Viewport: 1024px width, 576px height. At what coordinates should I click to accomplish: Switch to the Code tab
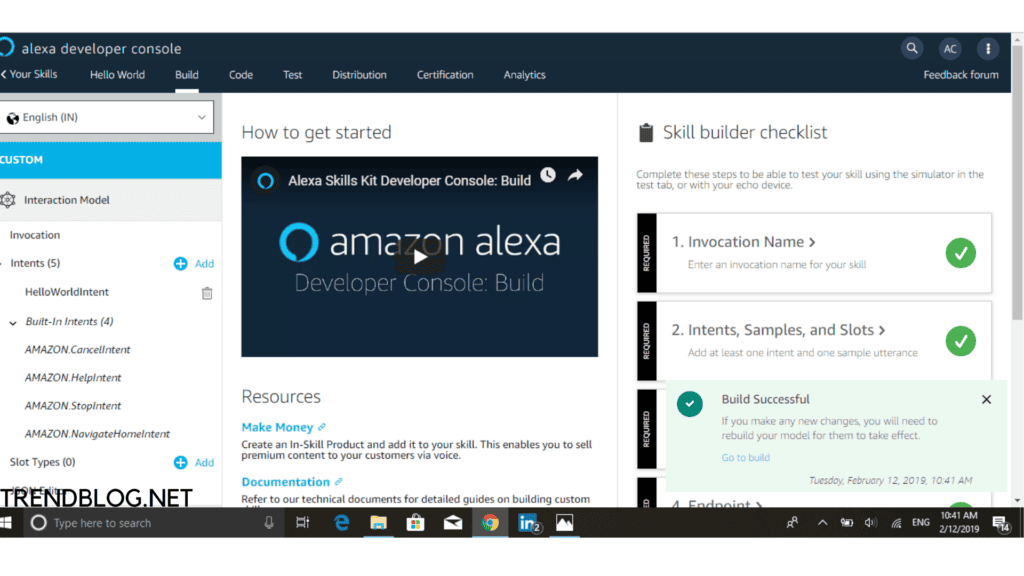click(241, 75)
